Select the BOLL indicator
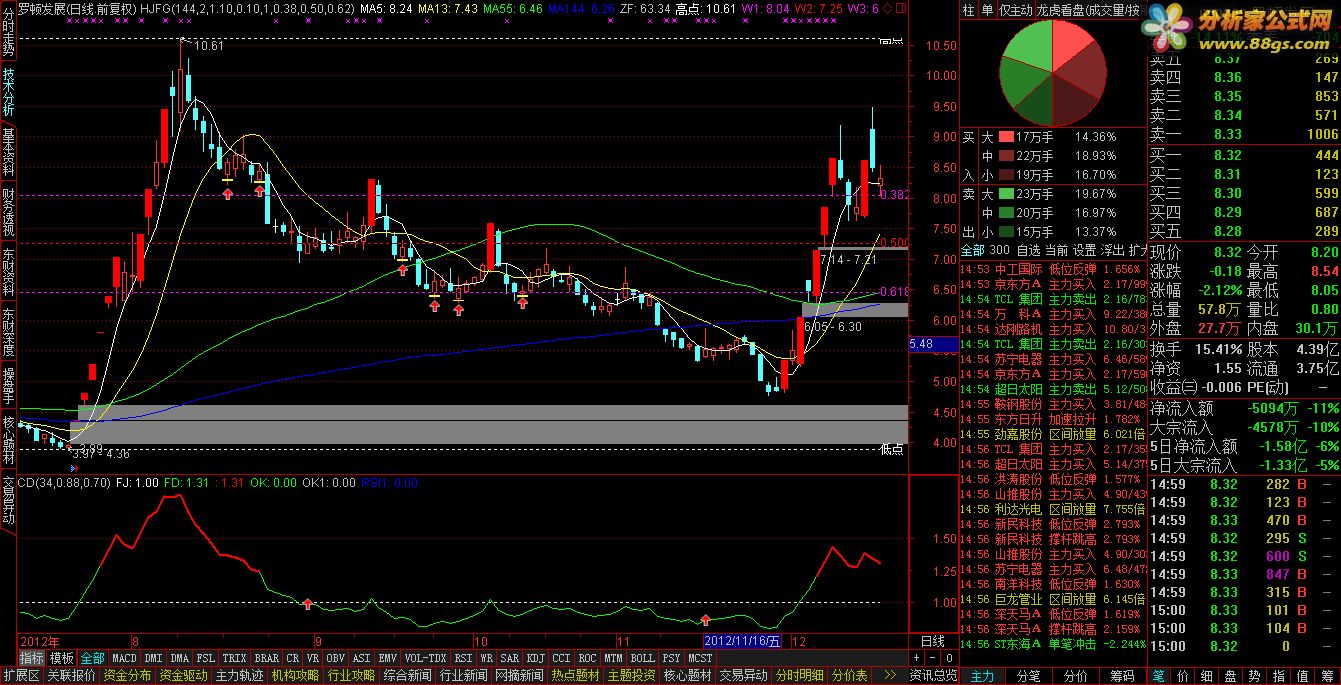This screenshot has width=1341, height=685. [x=643, y=659]
